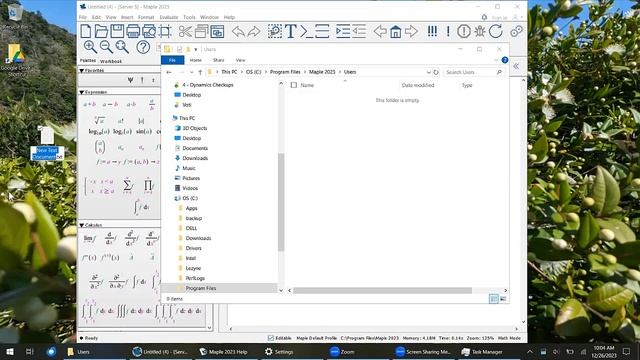This screenshot has width=640, height=360.
Task: Go forward with Maple's right arrow
Action: click(x=411, y=31)
